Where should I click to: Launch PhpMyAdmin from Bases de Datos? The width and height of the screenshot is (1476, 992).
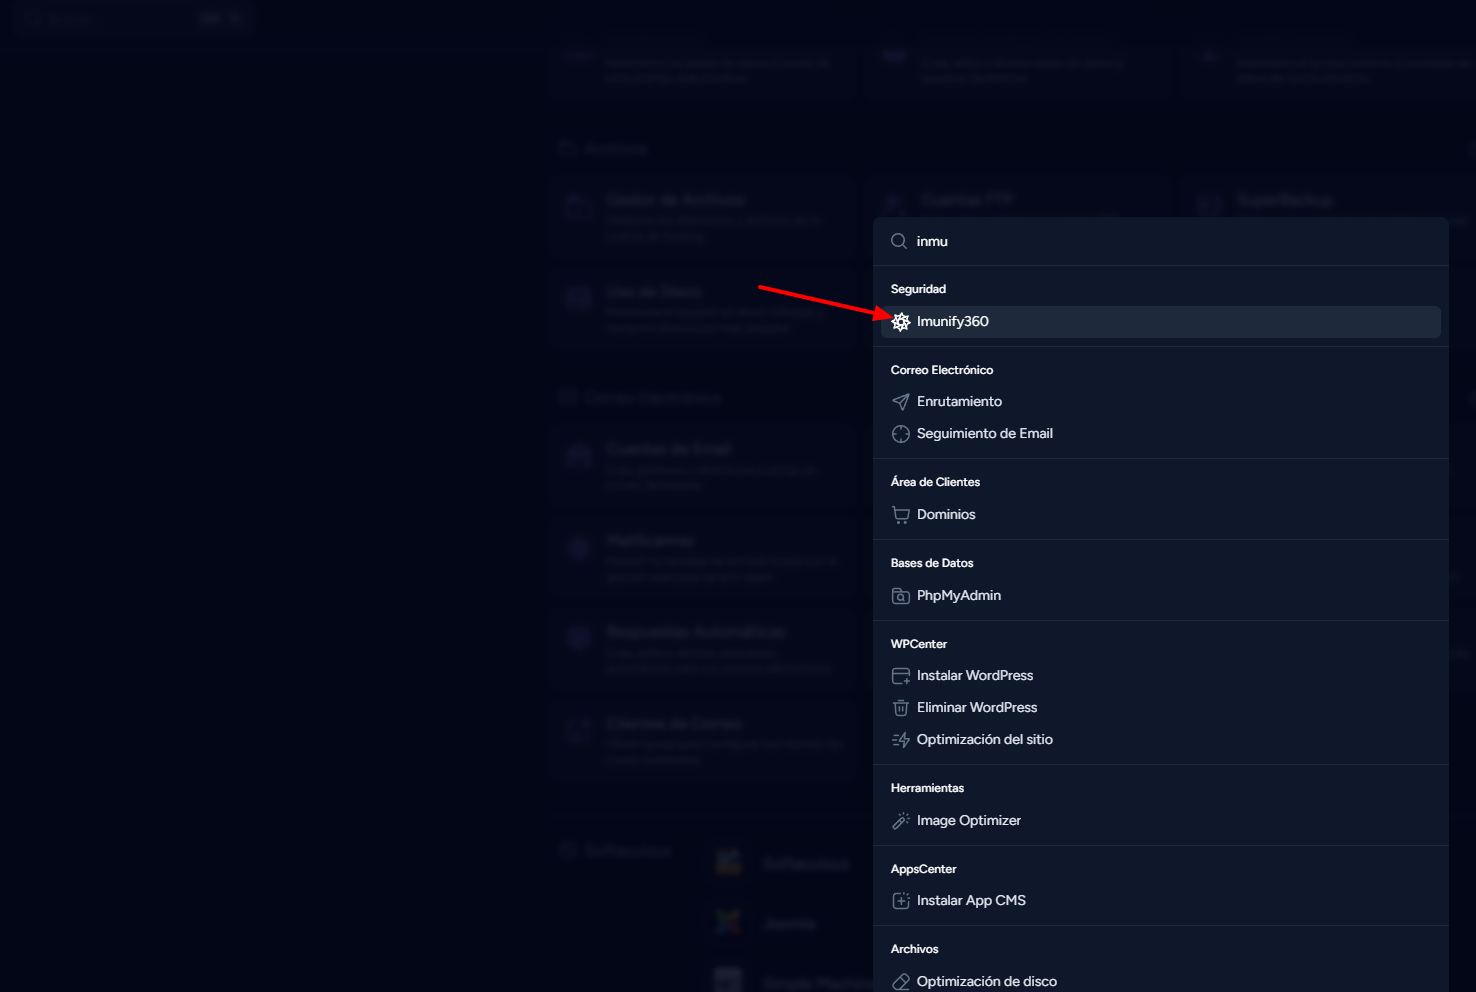pyautogui.click(x=958, y=596)
